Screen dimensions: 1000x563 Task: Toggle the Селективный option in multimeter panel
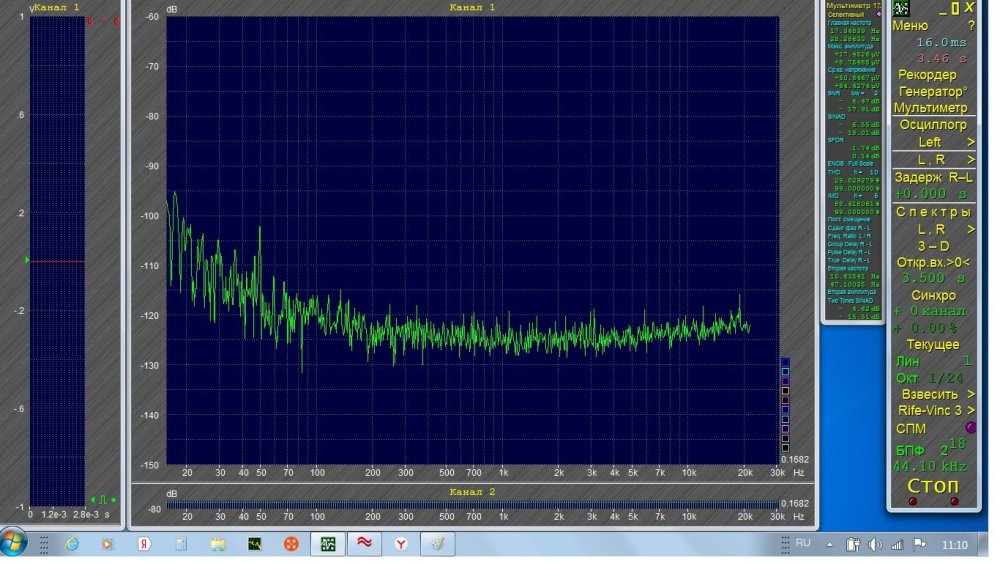(x=848, y=15)
